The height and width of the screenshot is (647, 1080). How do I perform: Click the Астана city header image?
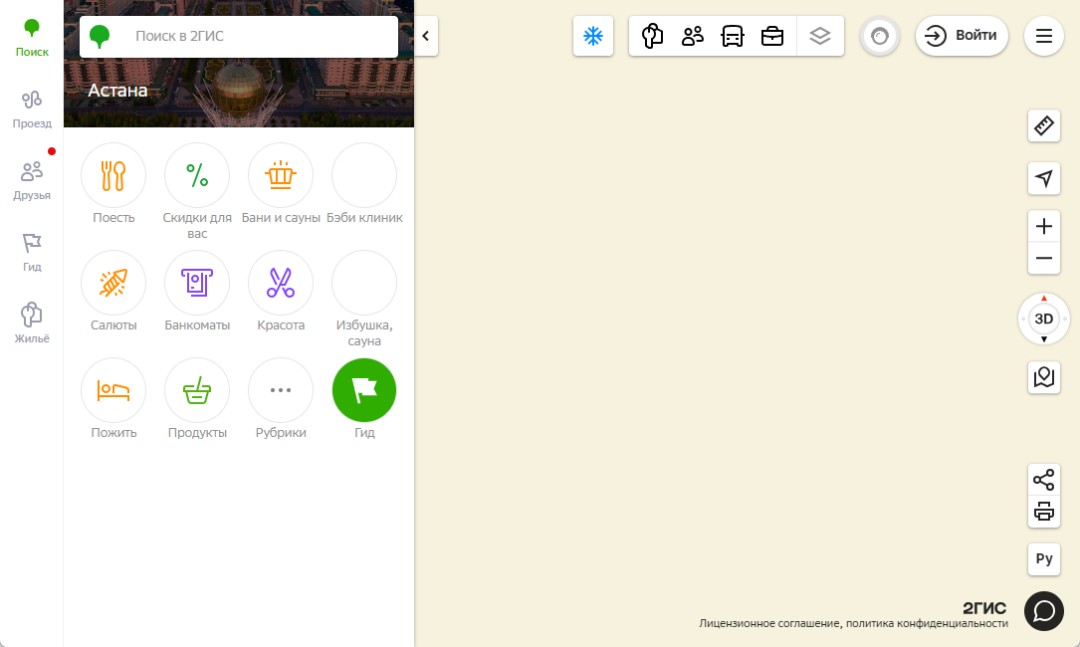[x=238, y=93]
